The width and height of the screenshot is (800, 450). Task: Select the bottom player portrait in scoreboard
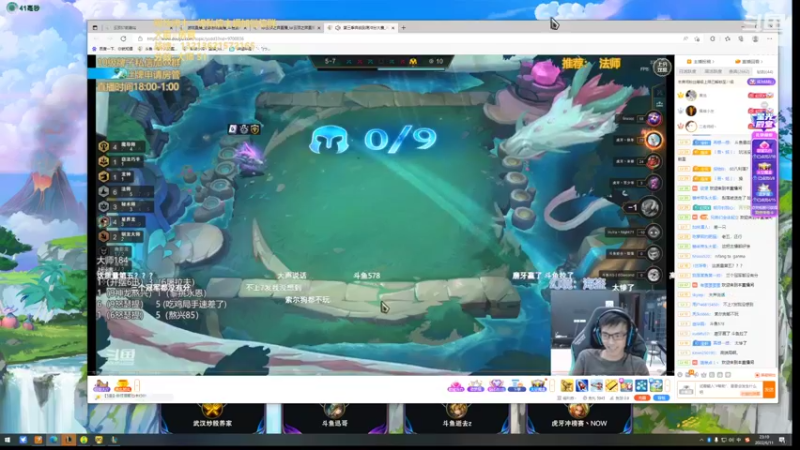654,274
